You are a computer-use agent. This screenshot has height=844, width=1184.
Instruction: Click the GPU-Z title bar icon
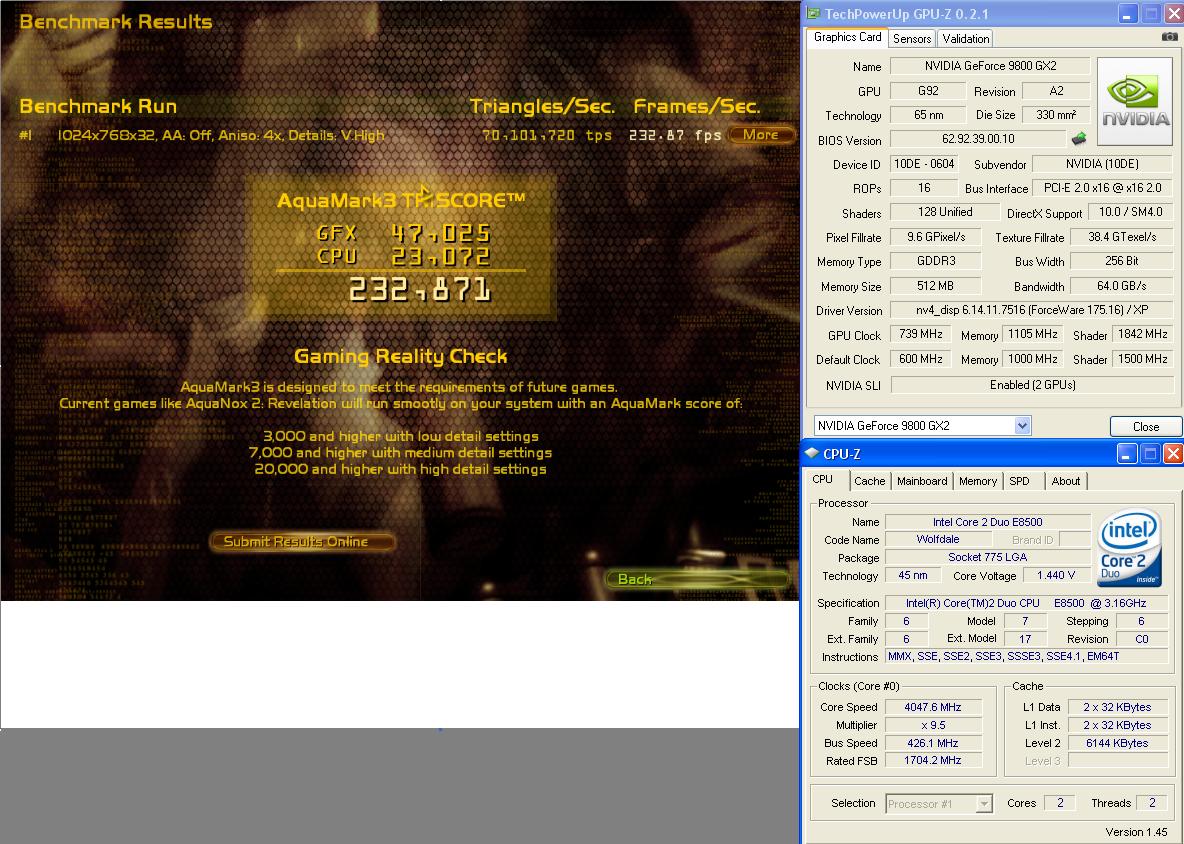pyautogui.click(x=813, y=14)
